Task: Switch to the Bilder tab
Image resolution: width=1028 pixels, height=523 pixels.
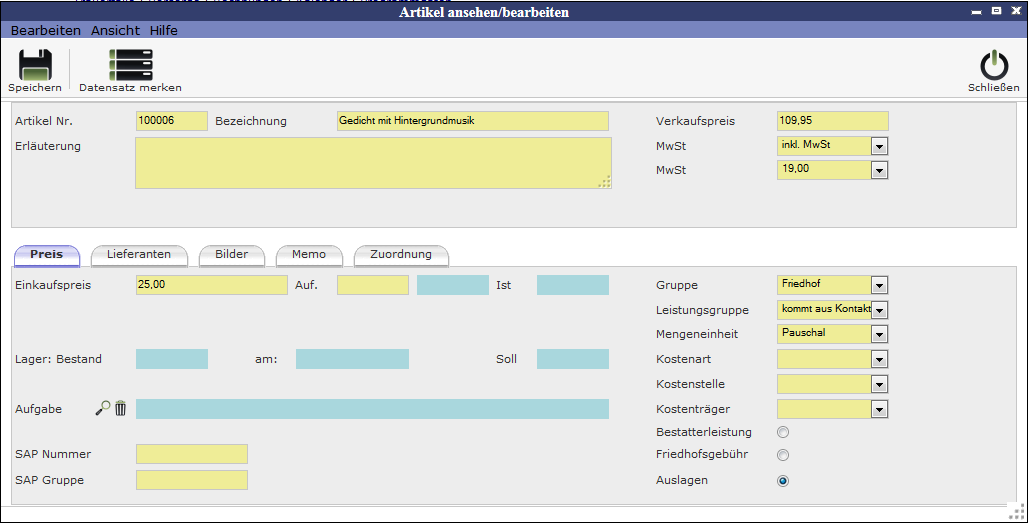Action: 231,254
